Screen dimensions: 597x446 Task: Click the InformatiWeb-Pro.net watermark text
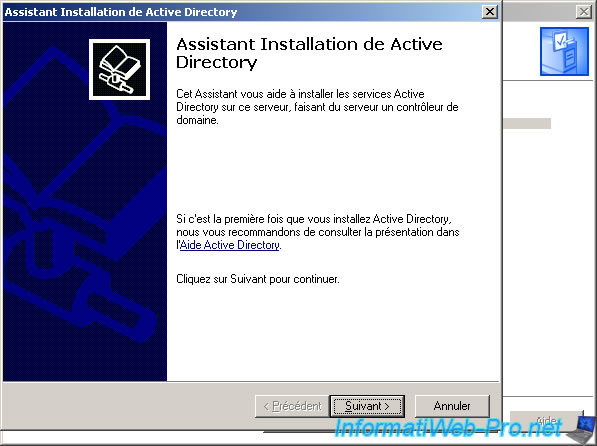448,428
